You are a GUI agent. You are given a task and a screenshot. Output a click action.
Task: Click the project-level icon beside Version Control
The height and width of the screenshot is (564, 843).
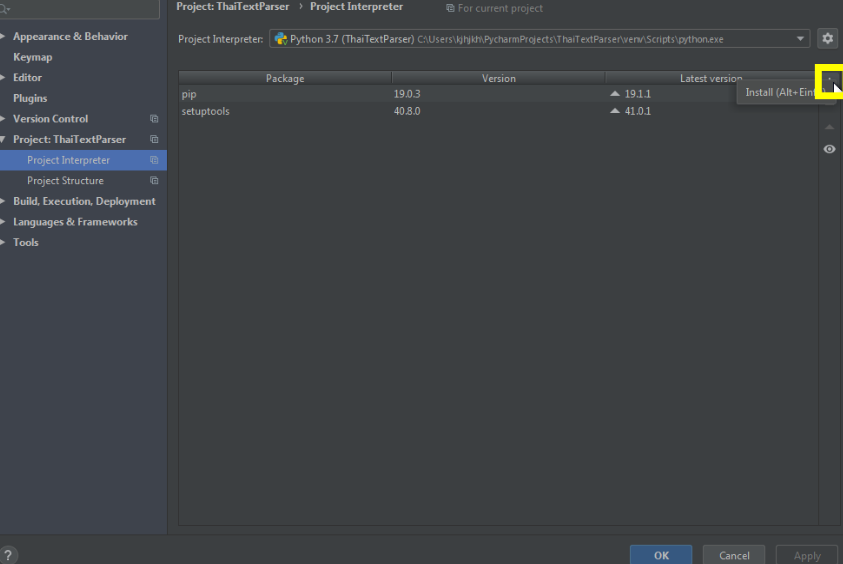154,119
